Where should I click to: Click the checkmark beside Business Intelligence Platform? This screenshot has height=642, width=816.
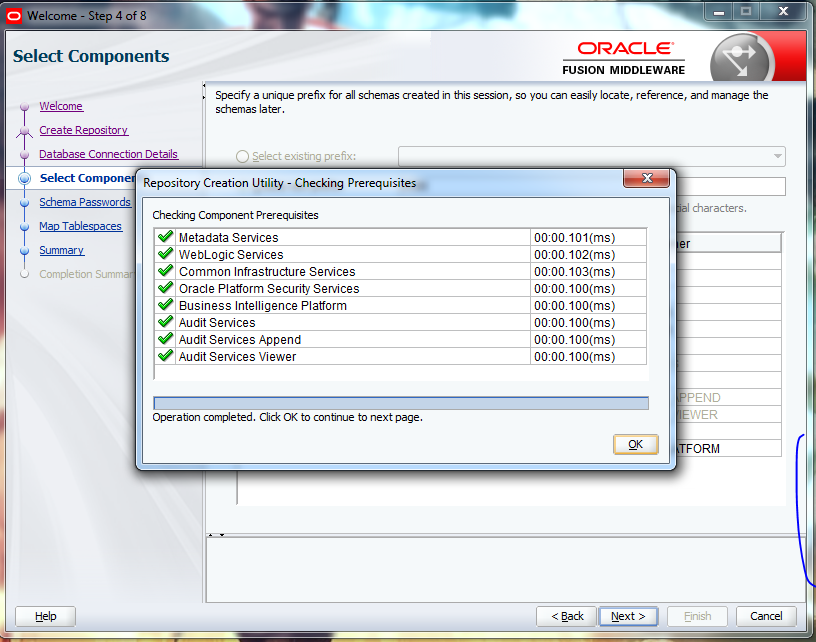pos(165,305)
